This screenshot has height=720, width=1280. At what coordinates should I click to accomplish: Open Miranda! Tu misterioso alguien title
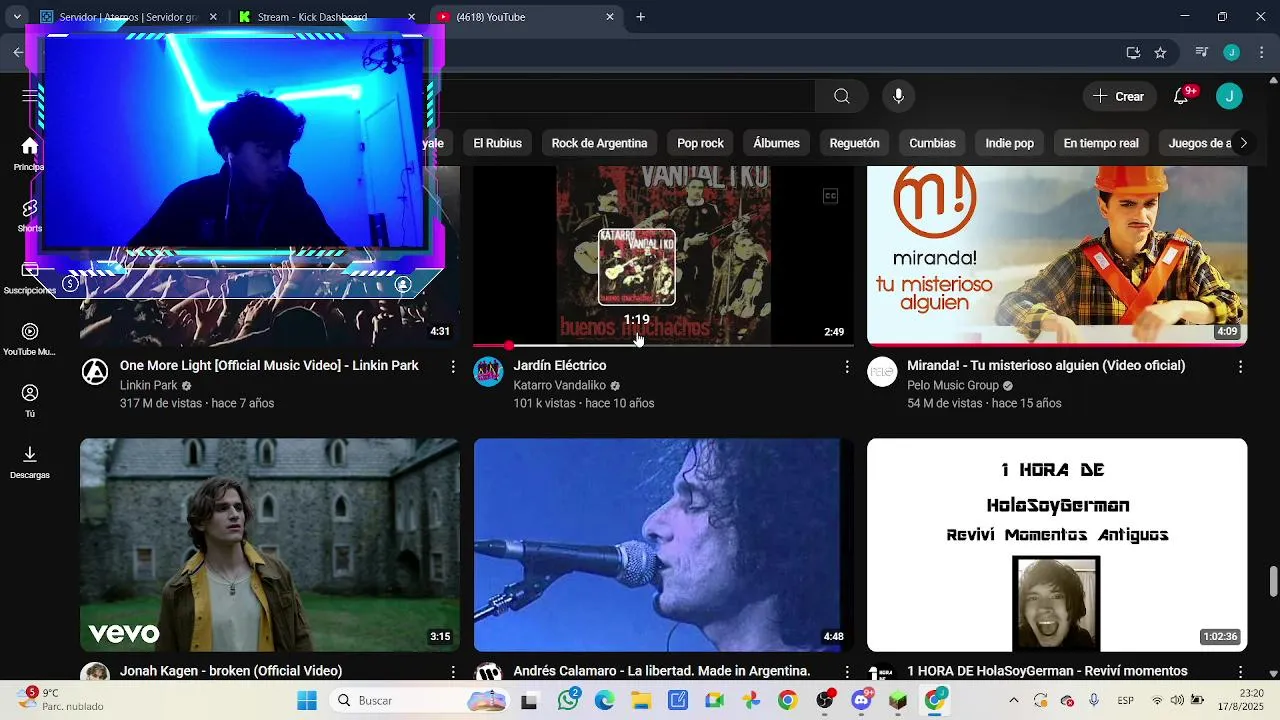tap(1046, 365)
